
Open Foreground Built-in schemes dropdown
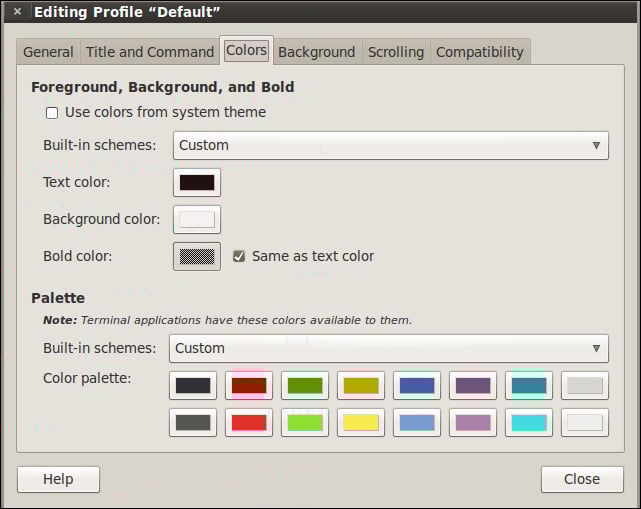click(x=391, y=146)
